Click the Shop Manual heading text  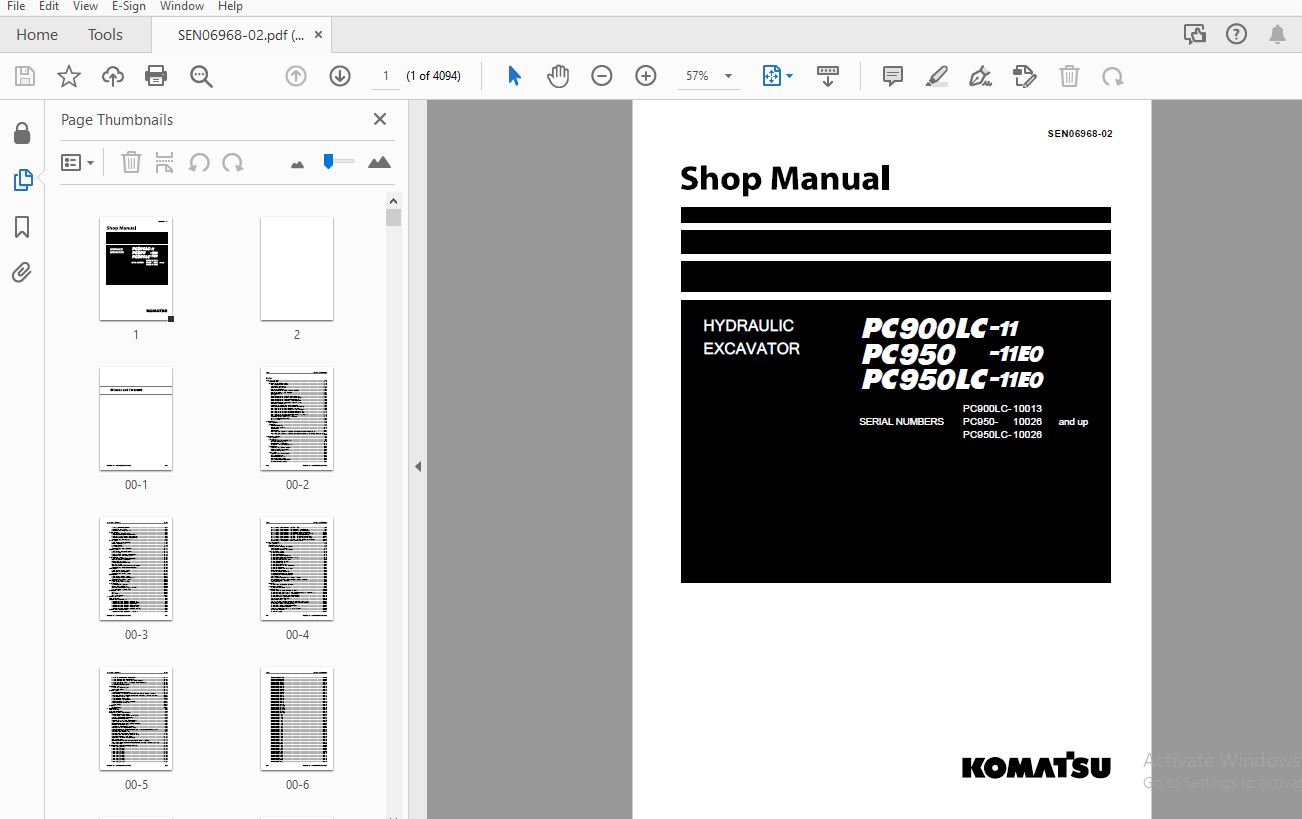785,179
